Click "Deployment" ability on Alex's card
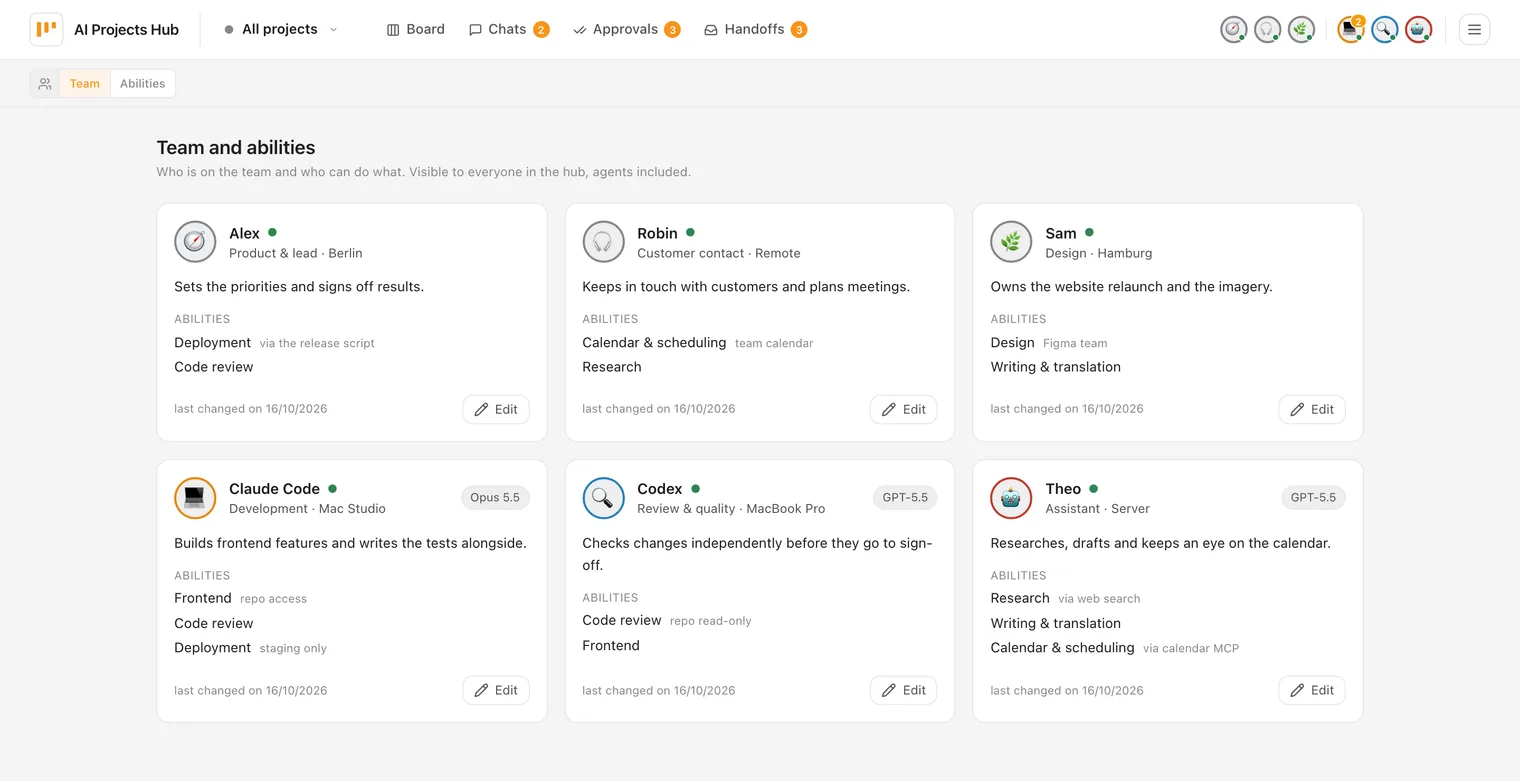This screenshot has width=1520, height=781. [x=212, y=342]
